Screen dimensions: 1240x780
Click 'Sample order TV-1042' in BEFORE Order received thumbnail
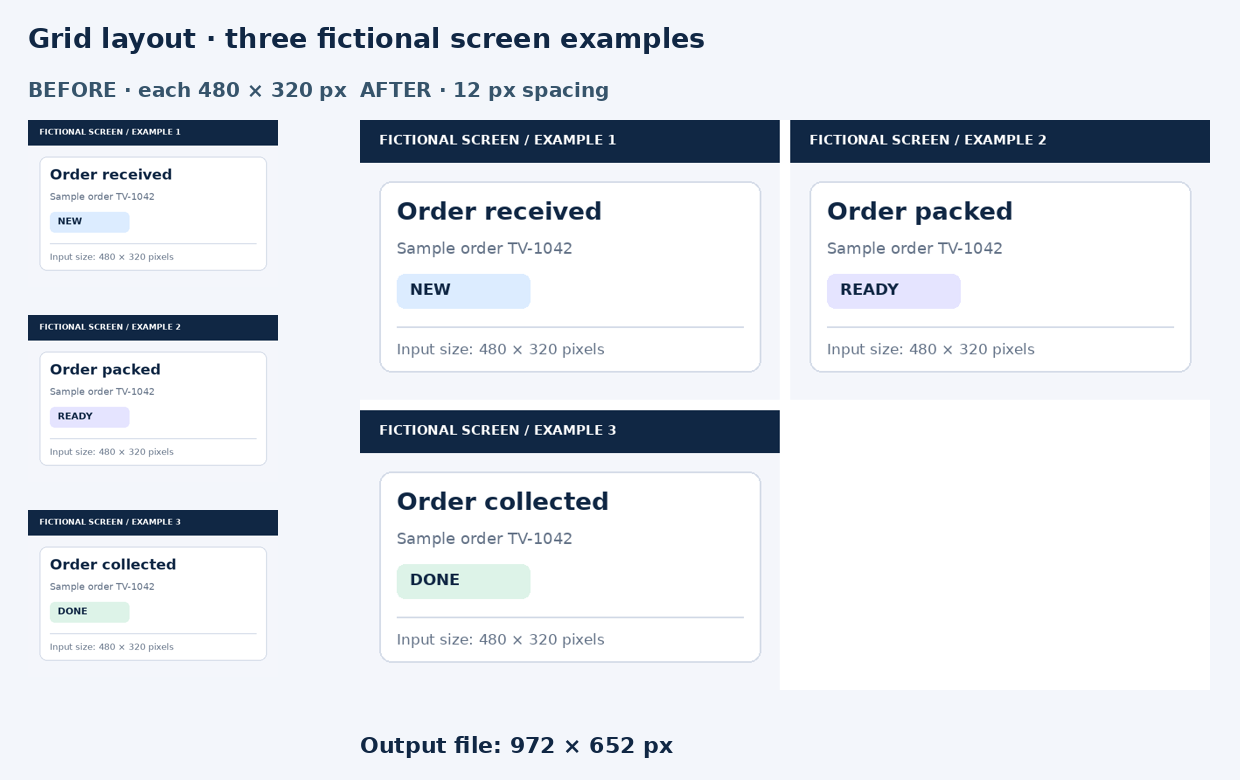(x=102, y=197)
